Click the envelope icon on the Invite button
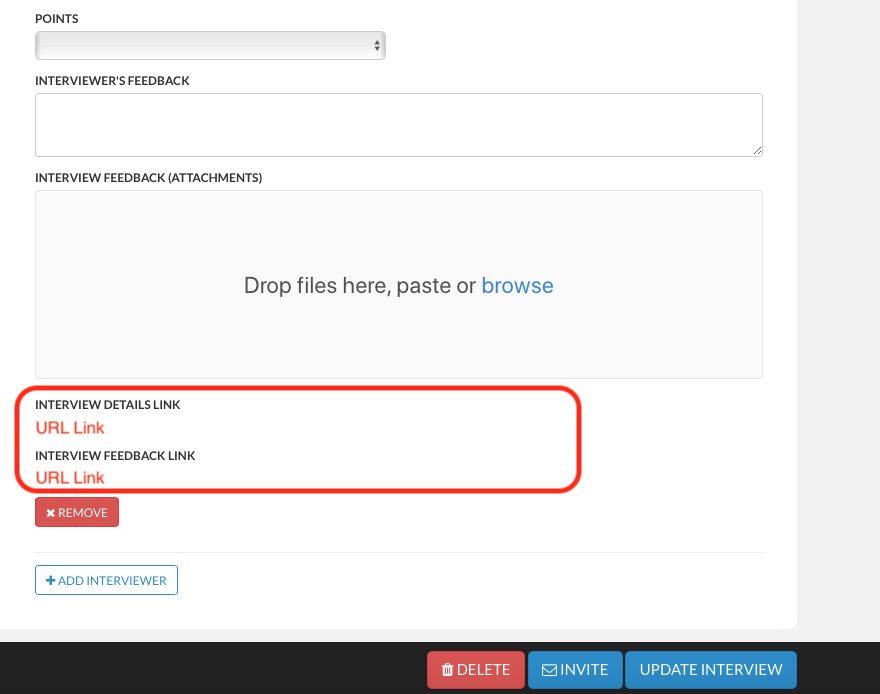The height and width of the screenshot is (694, 880). point(549,670)
